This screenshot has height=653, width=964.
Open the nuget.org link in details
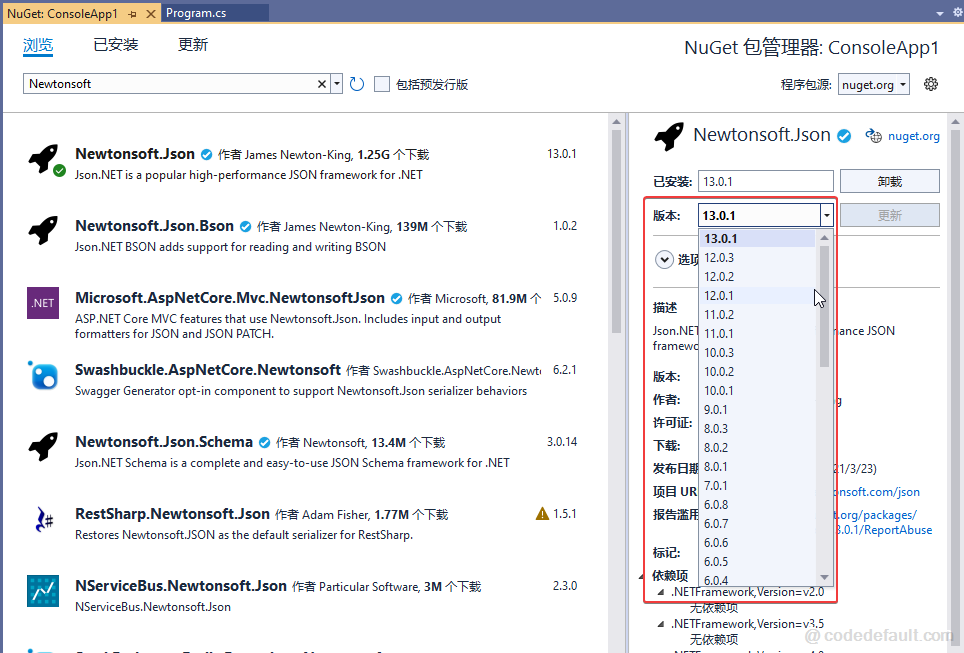click(x=914, y=136)
